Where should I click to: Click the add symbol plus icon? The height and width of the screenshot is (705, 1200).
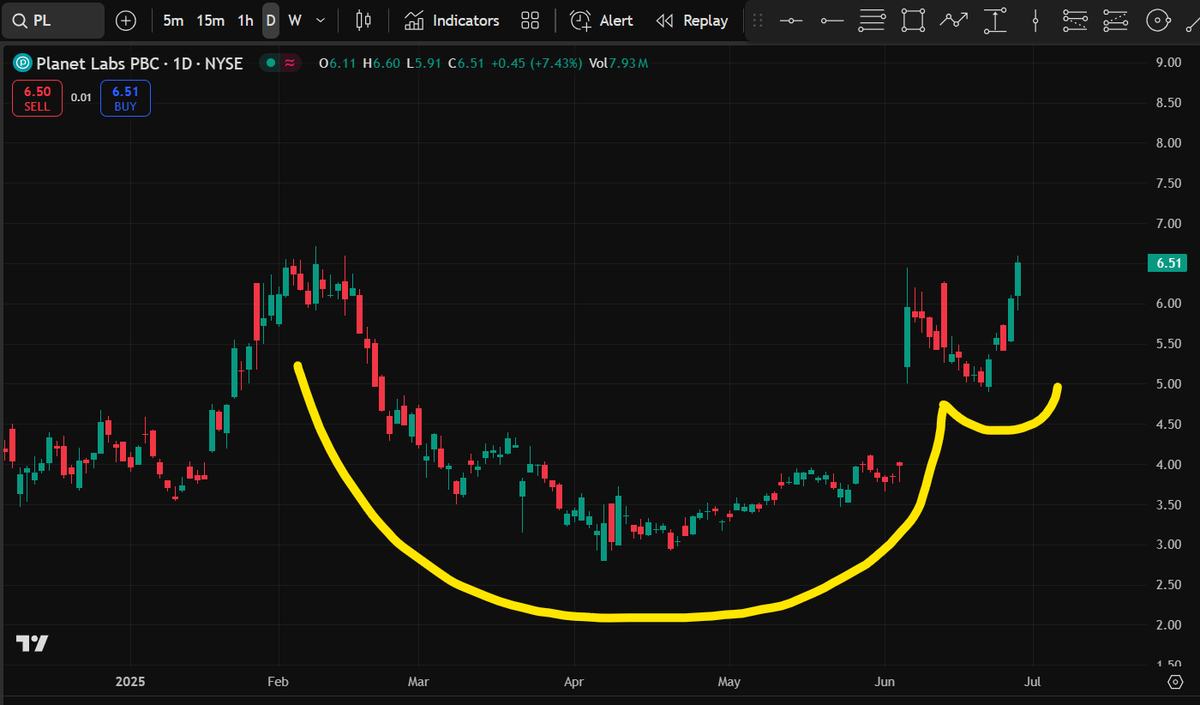pos(126,20)
